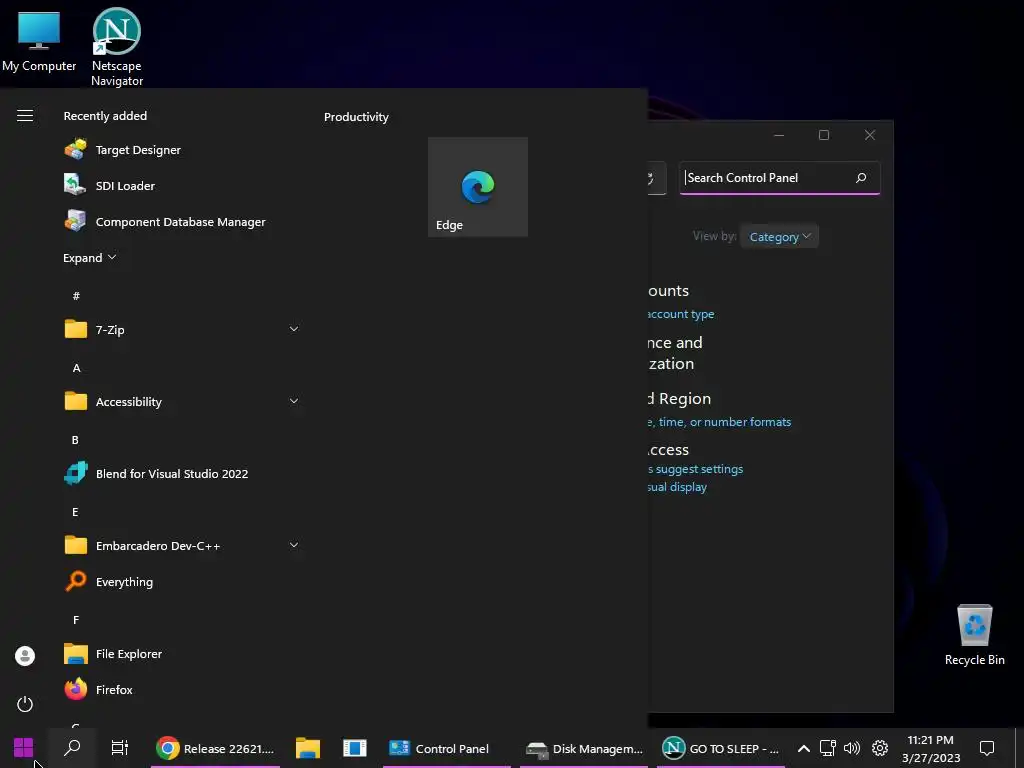Open the View by Category dropdown

click(779, 236)
